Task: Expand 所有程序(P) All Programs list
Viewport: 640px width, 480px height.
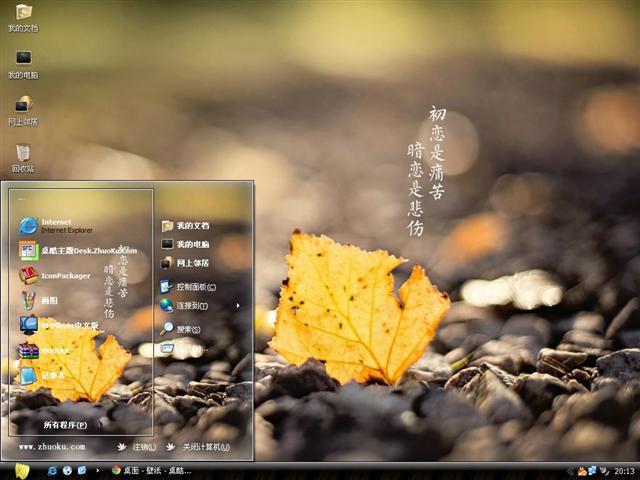Action: coord(64,425)
